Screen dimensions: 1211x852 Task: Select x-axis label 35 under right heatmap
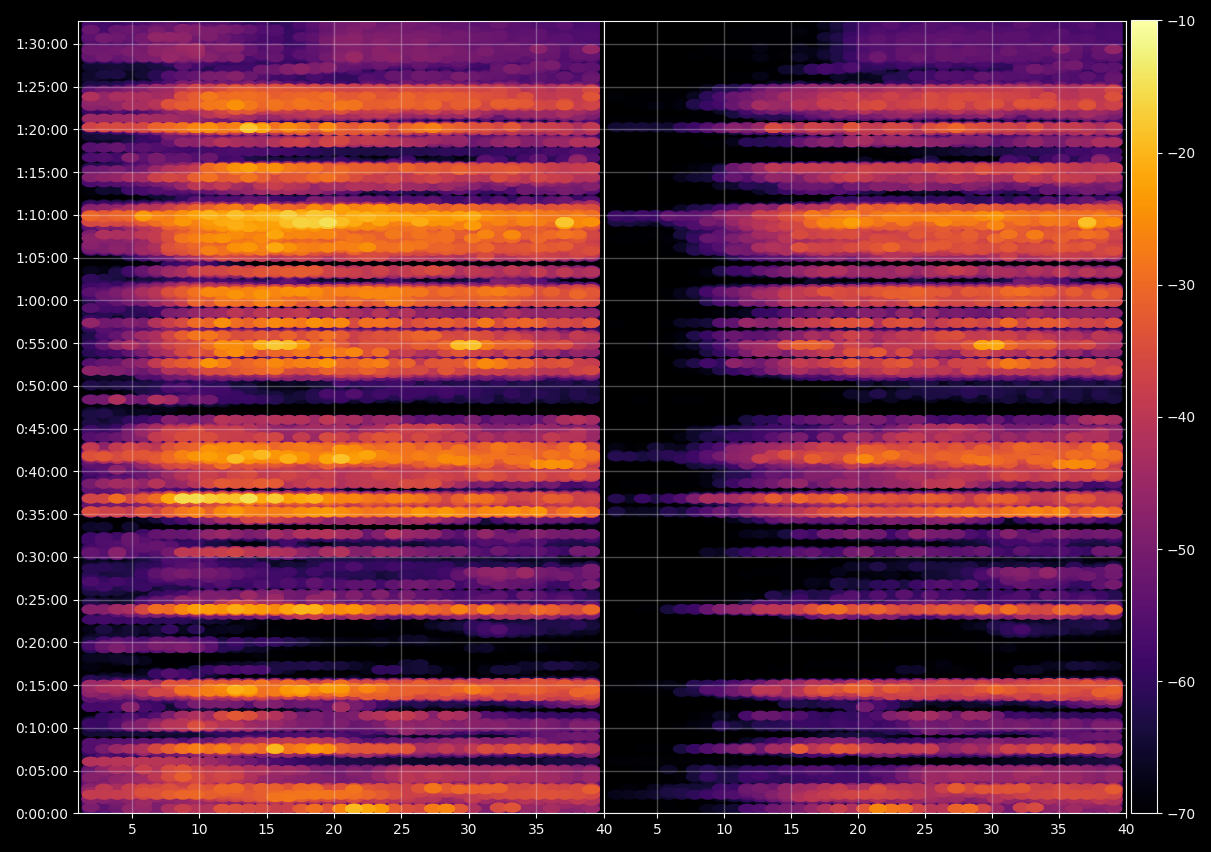(x=1059, y=830)
